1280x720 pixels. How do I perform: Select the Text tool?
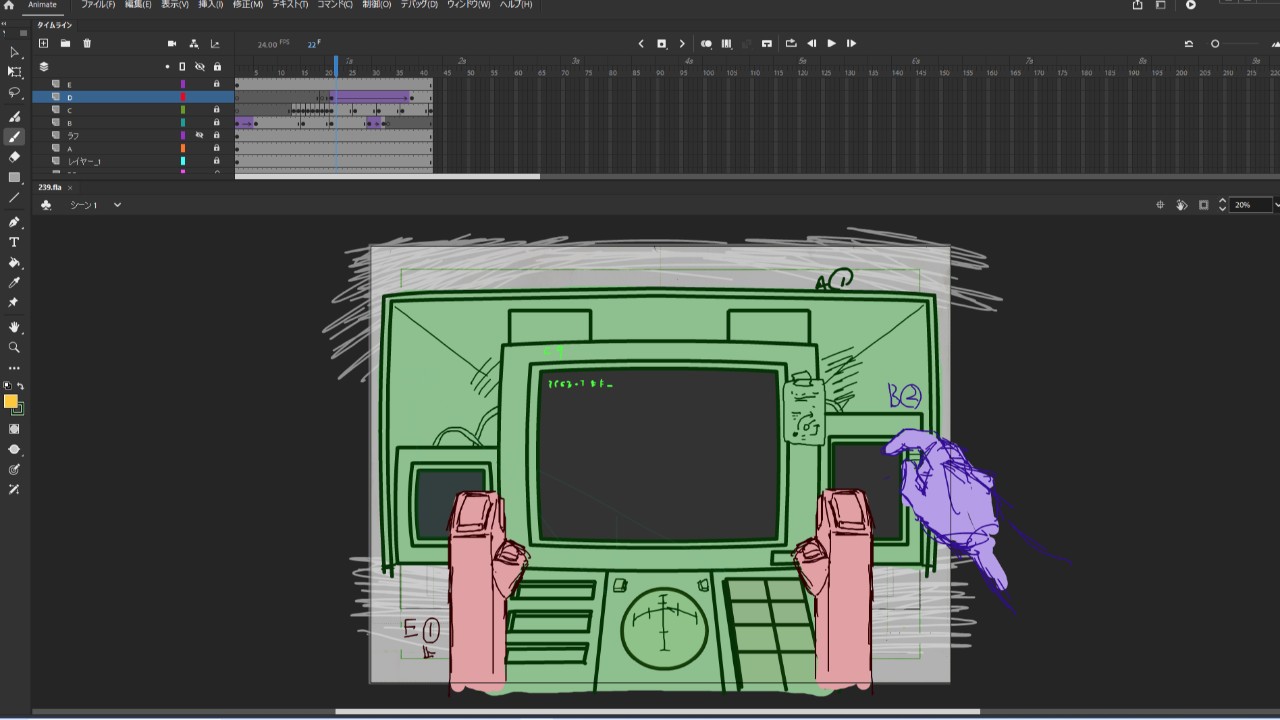14,242
